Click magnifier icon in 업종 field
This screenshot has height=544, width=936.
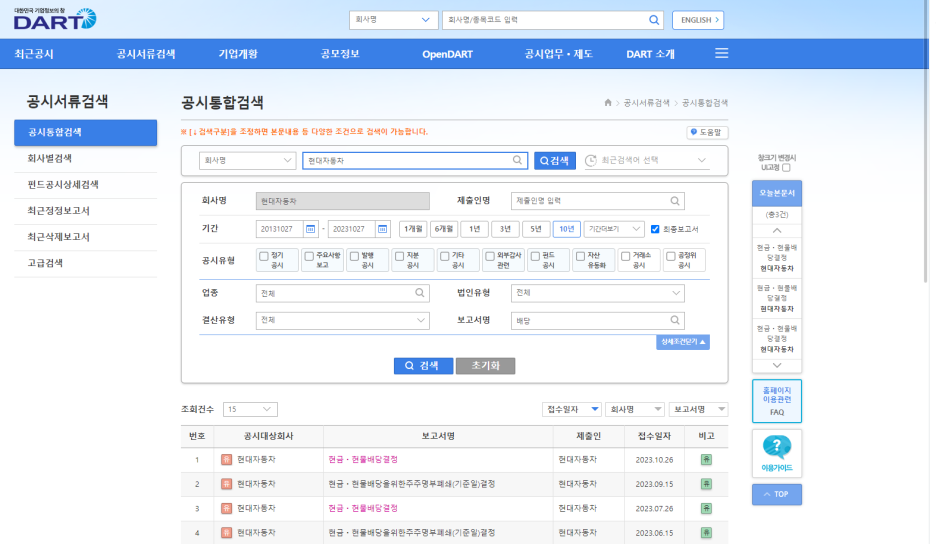coord(420,293)
